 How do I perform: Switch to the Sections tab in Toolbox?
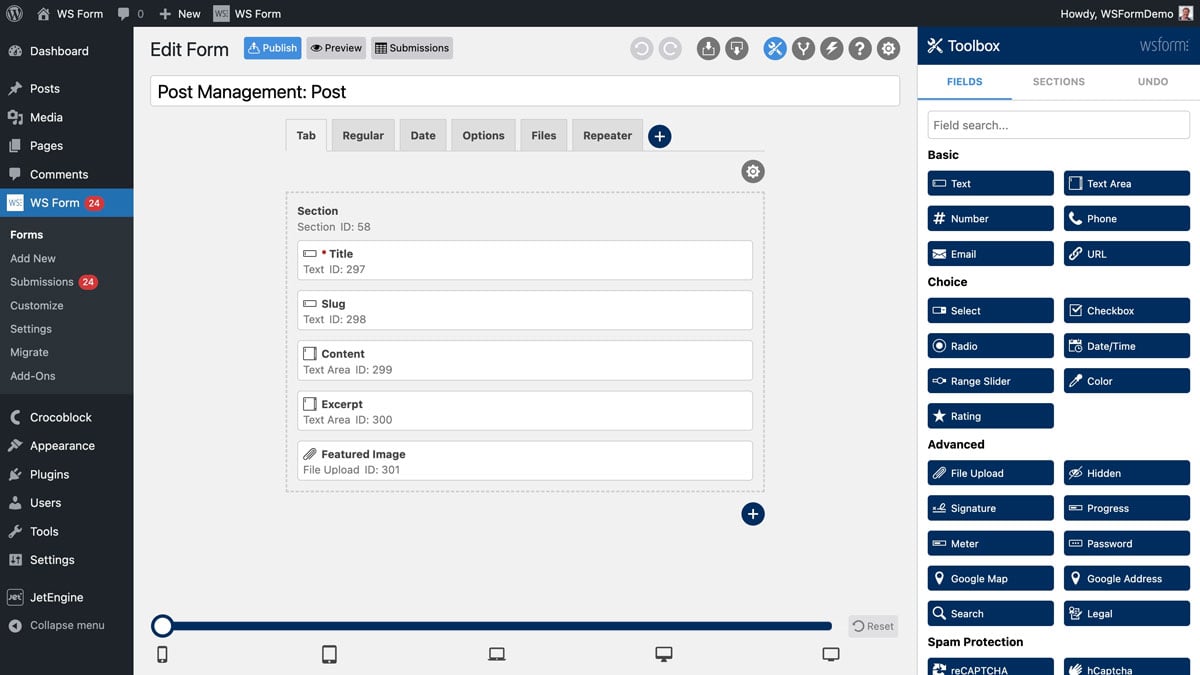(1059, 82)
